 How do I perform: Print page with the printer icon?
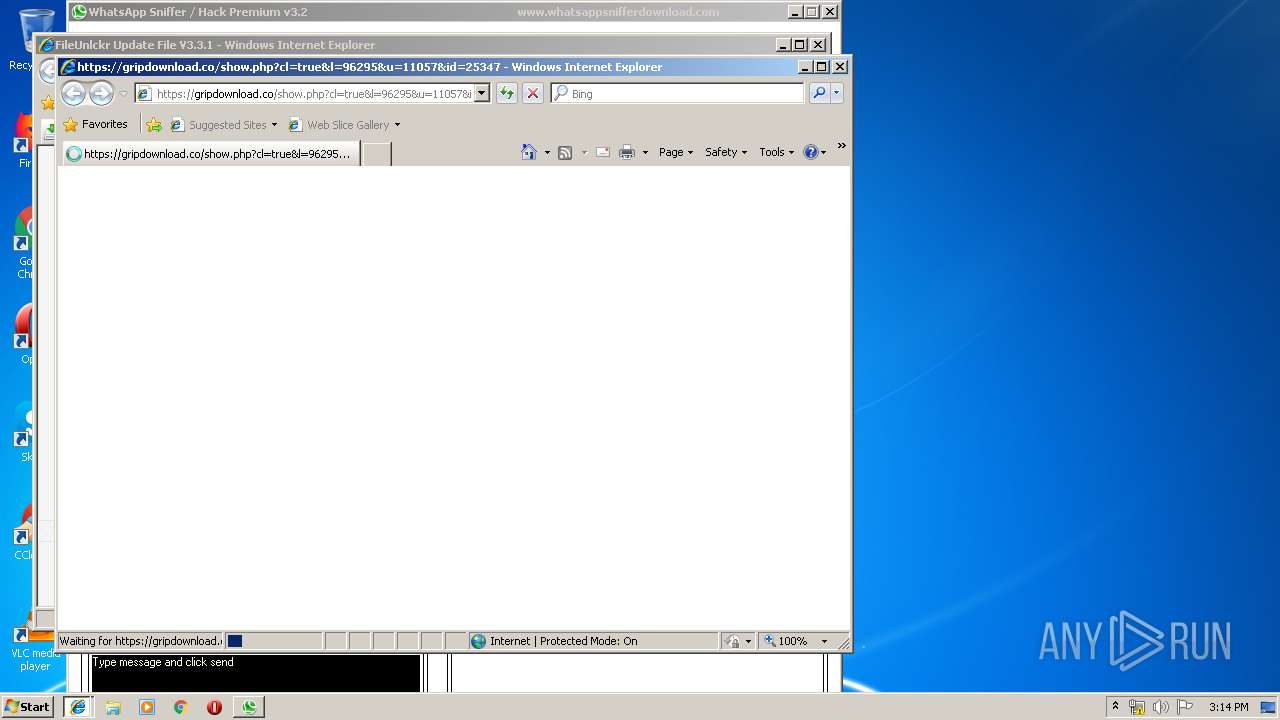(x=627, y=152)
